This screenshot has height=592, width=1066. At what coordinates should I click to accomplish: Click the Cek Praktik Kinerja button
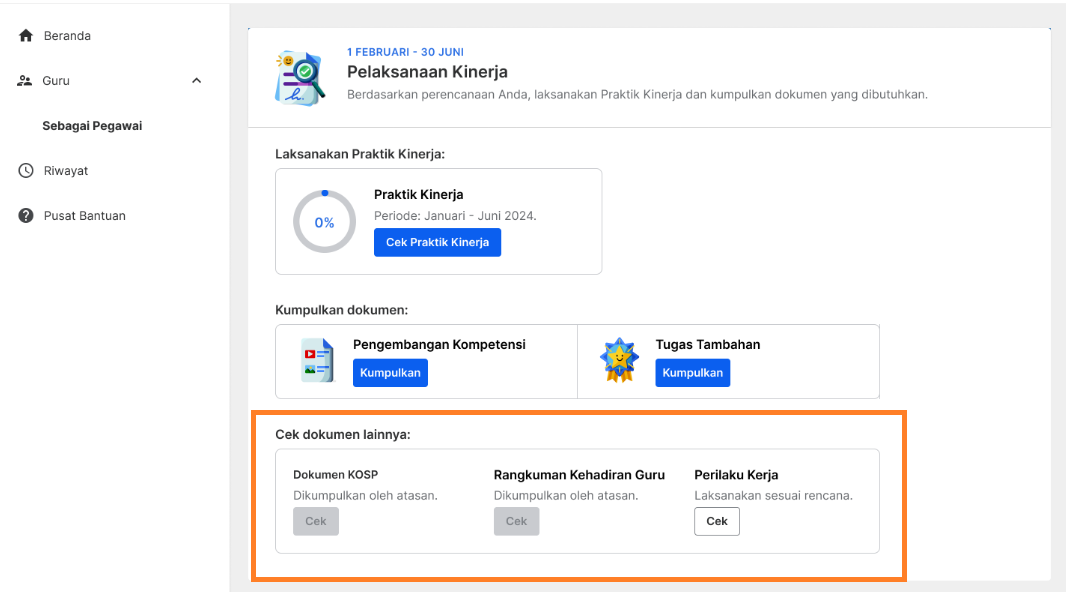coord(437,243)
